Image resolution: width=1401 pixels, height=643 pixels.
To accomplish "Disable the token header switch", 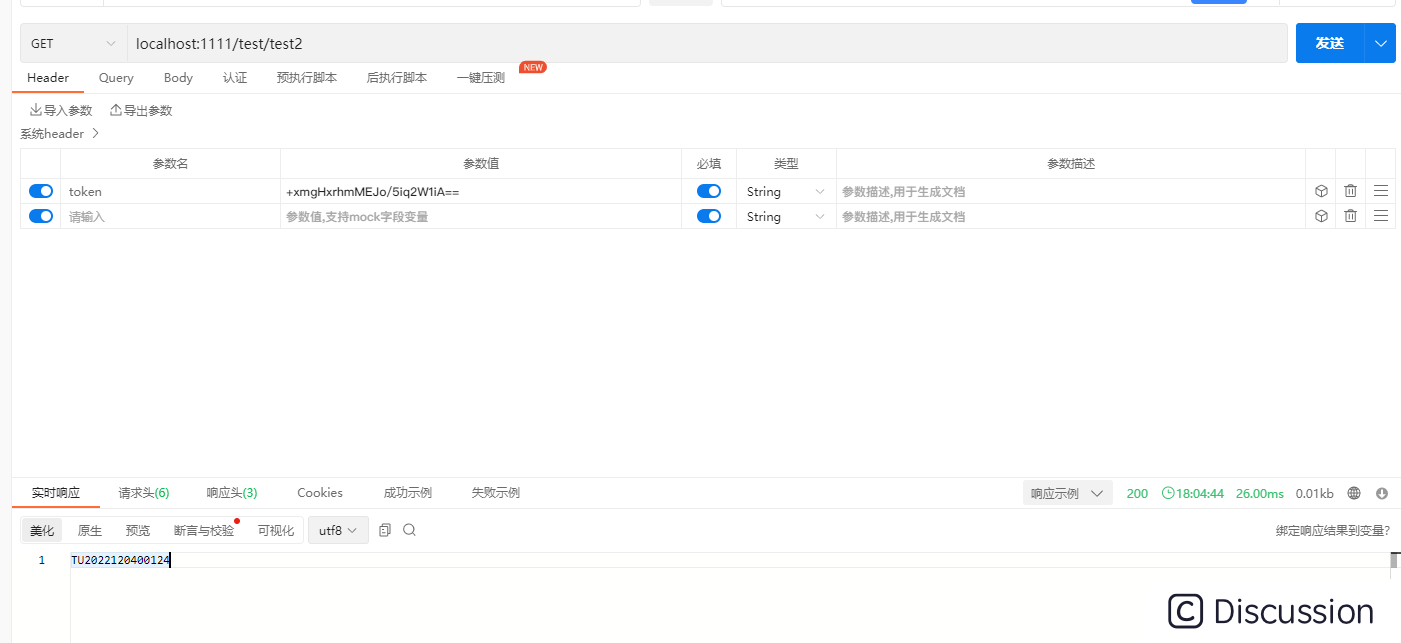I will (x=40, y=190).
